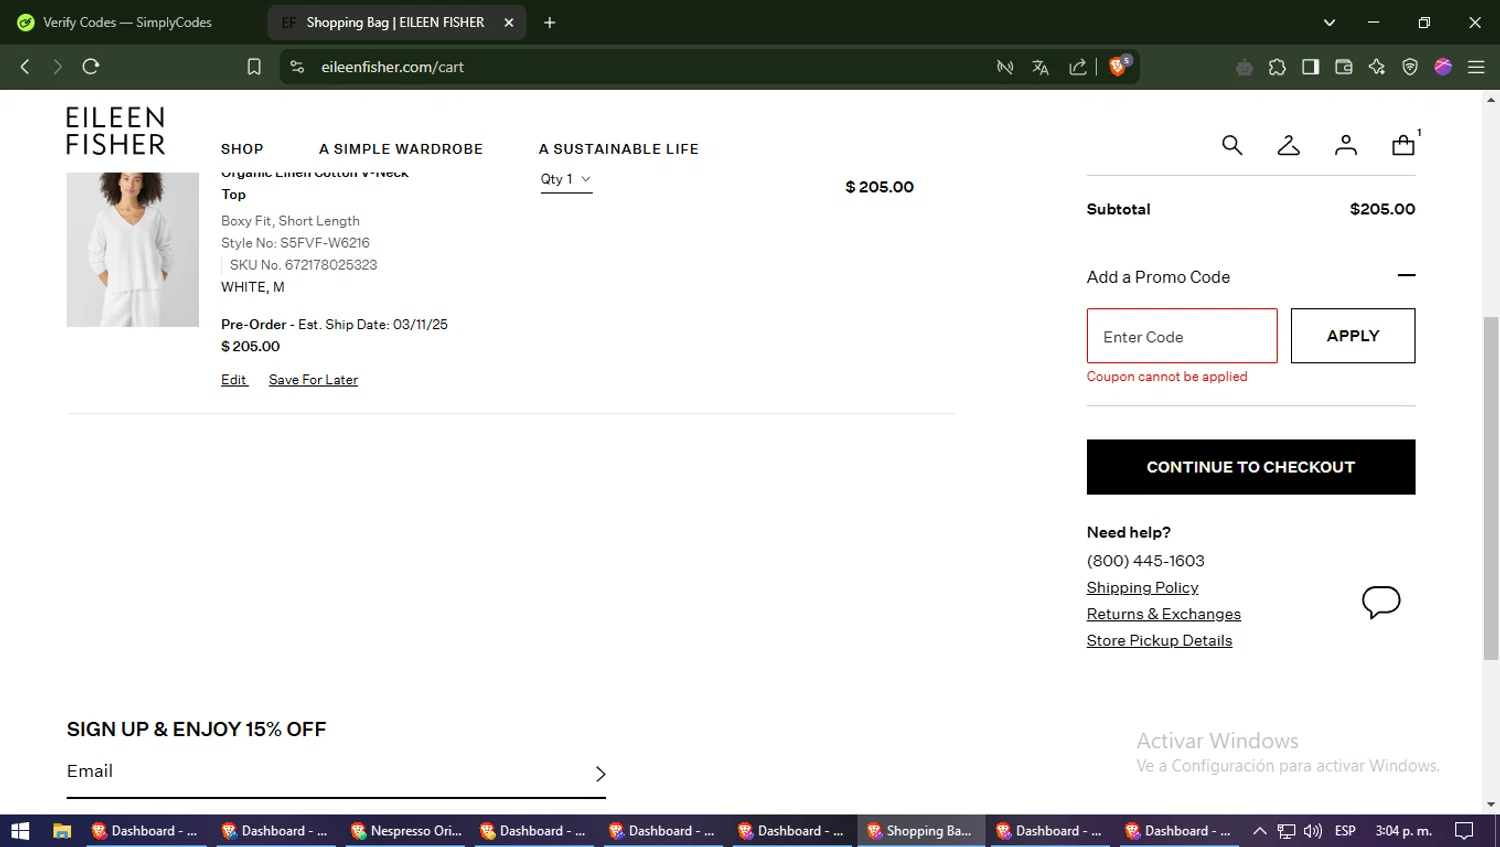Go forward in browser history
Screen dimensions: 1500x847
57,67
